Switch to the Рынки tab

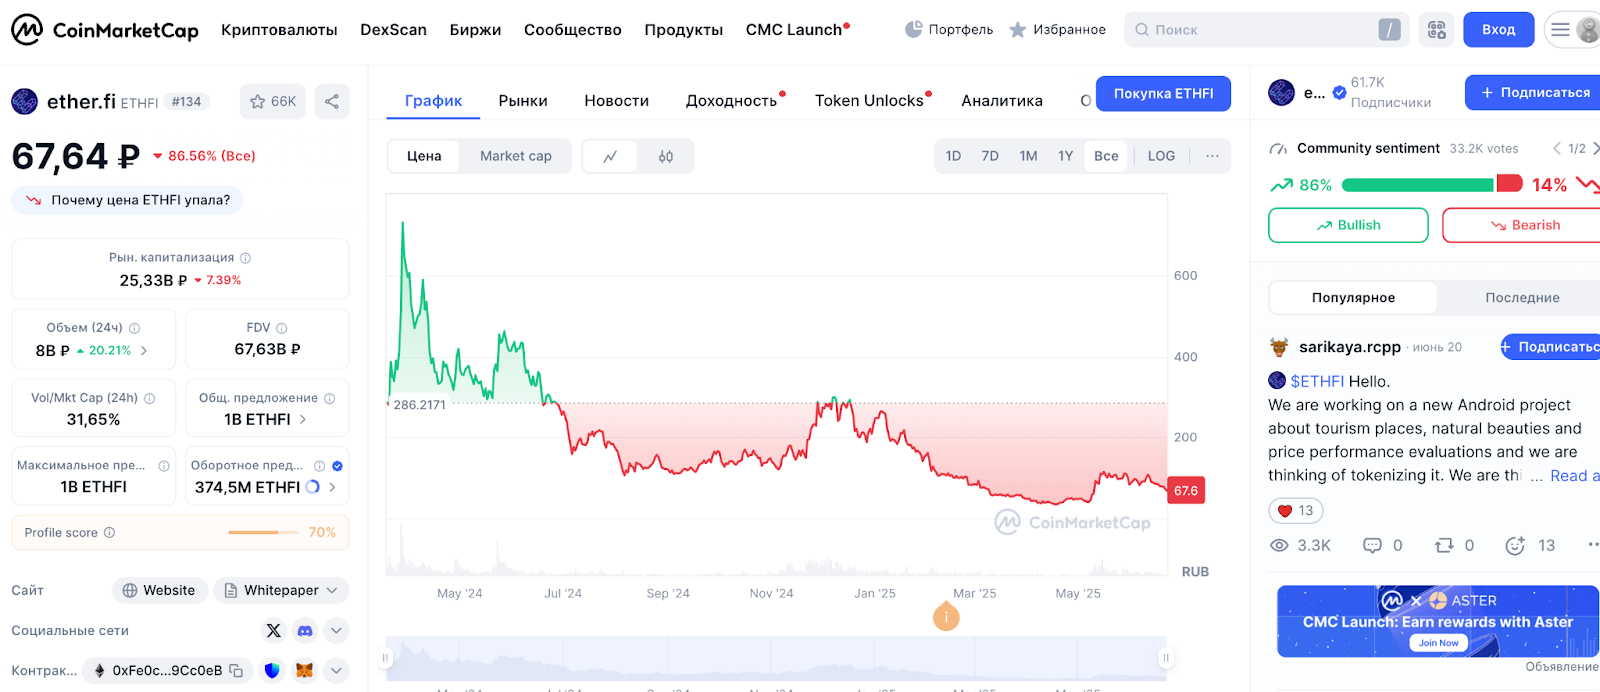[x=523, y=101]
